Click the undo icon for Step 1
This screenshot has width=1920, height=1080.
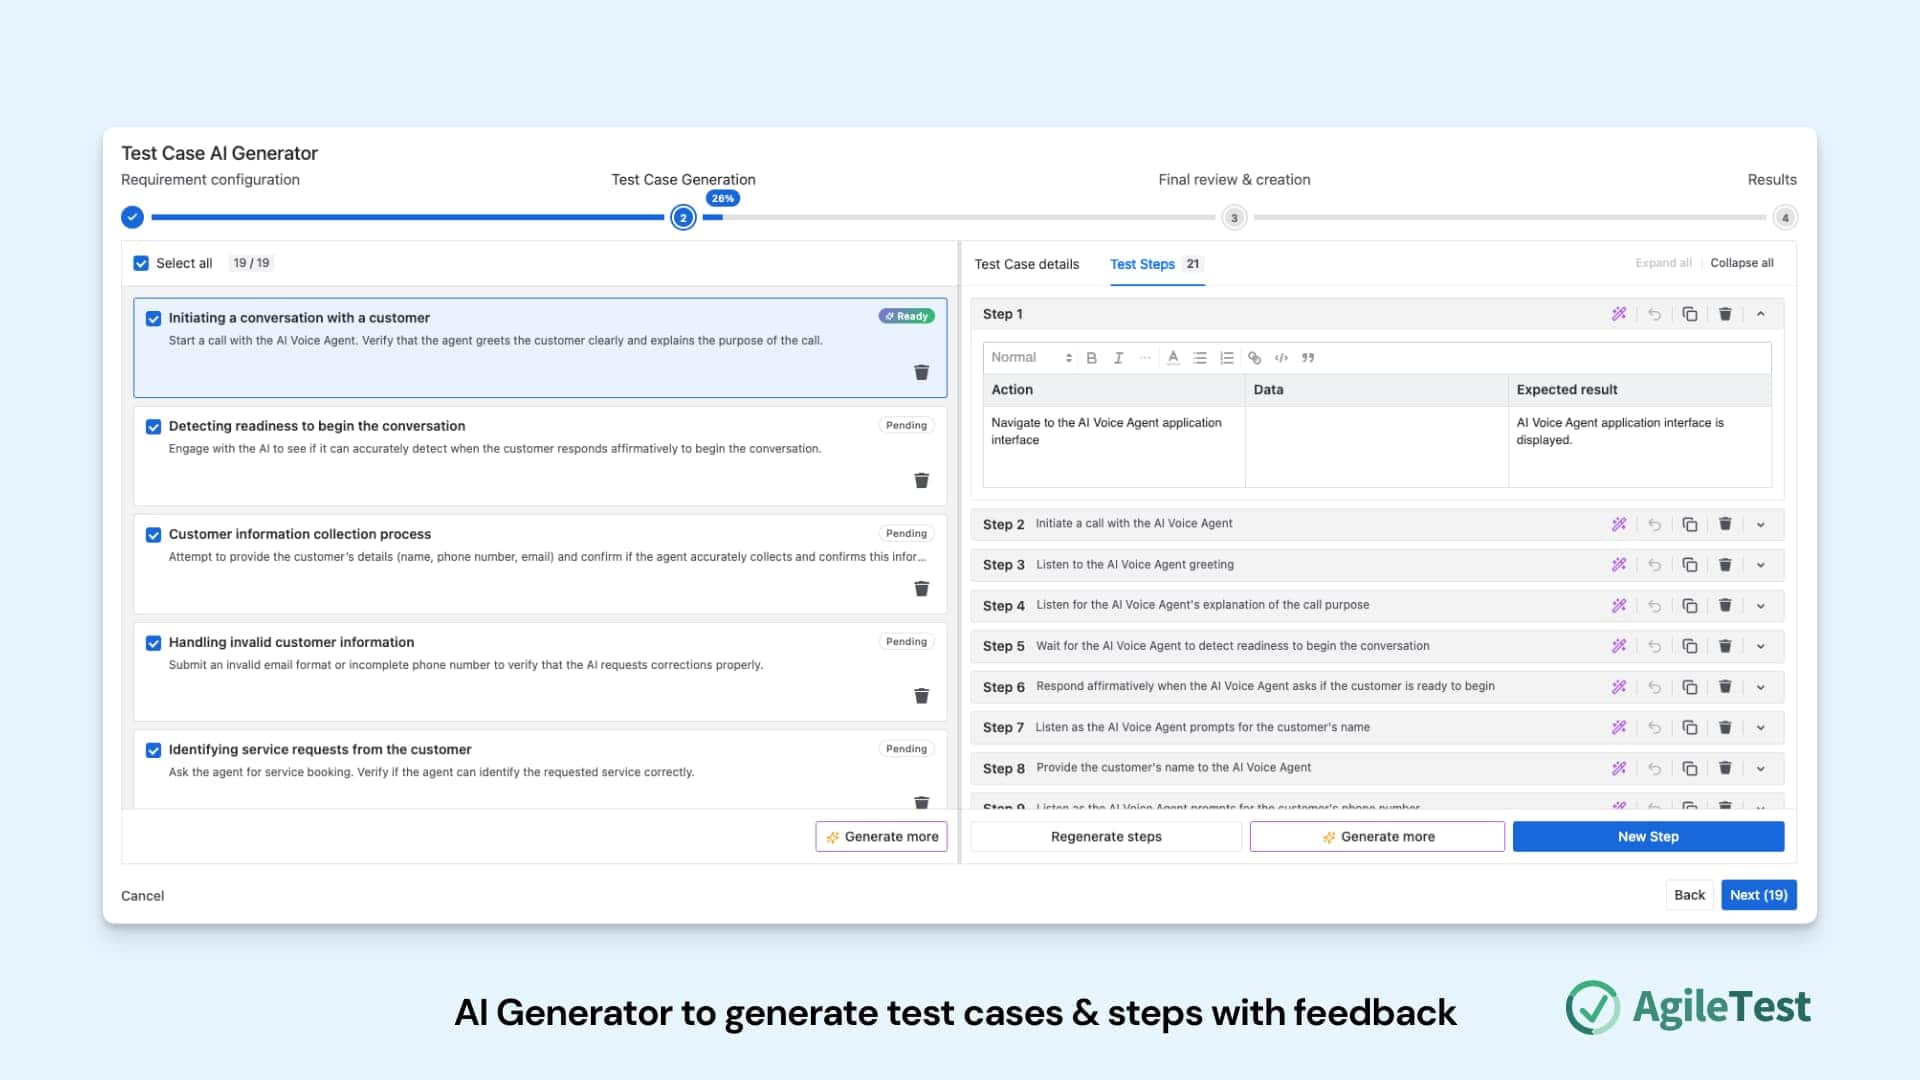pyautogui.click(x=1655, y=314)
